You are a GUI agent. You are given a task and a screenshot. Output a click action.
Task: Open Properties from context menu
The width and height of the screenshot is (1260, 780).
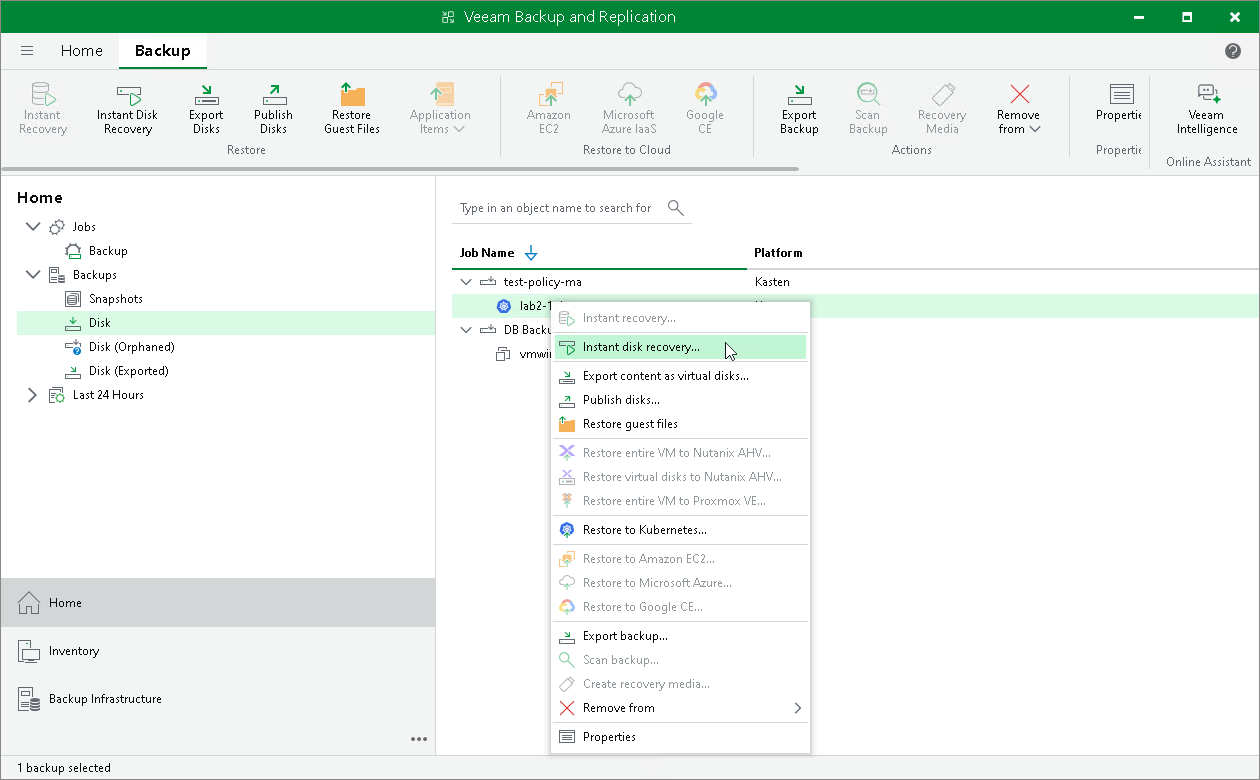tap(680, 737)
